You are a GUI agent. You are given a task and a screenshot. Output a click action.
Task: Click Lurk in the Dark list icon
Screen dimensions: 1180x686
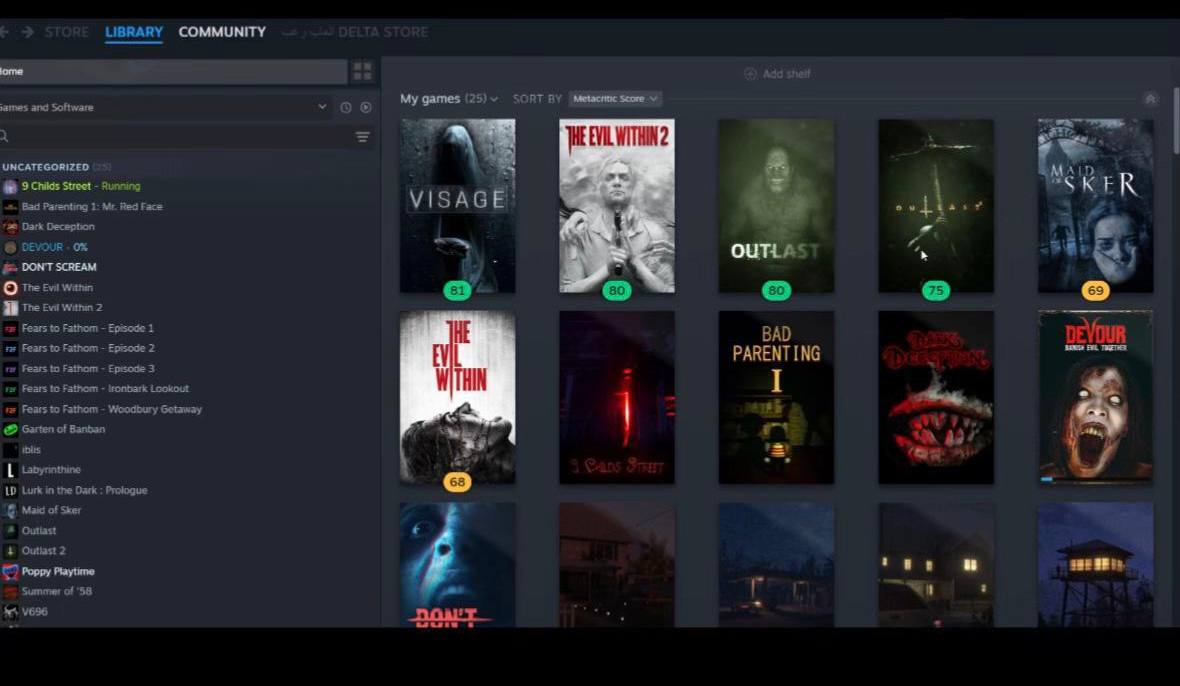click(10, 490)
